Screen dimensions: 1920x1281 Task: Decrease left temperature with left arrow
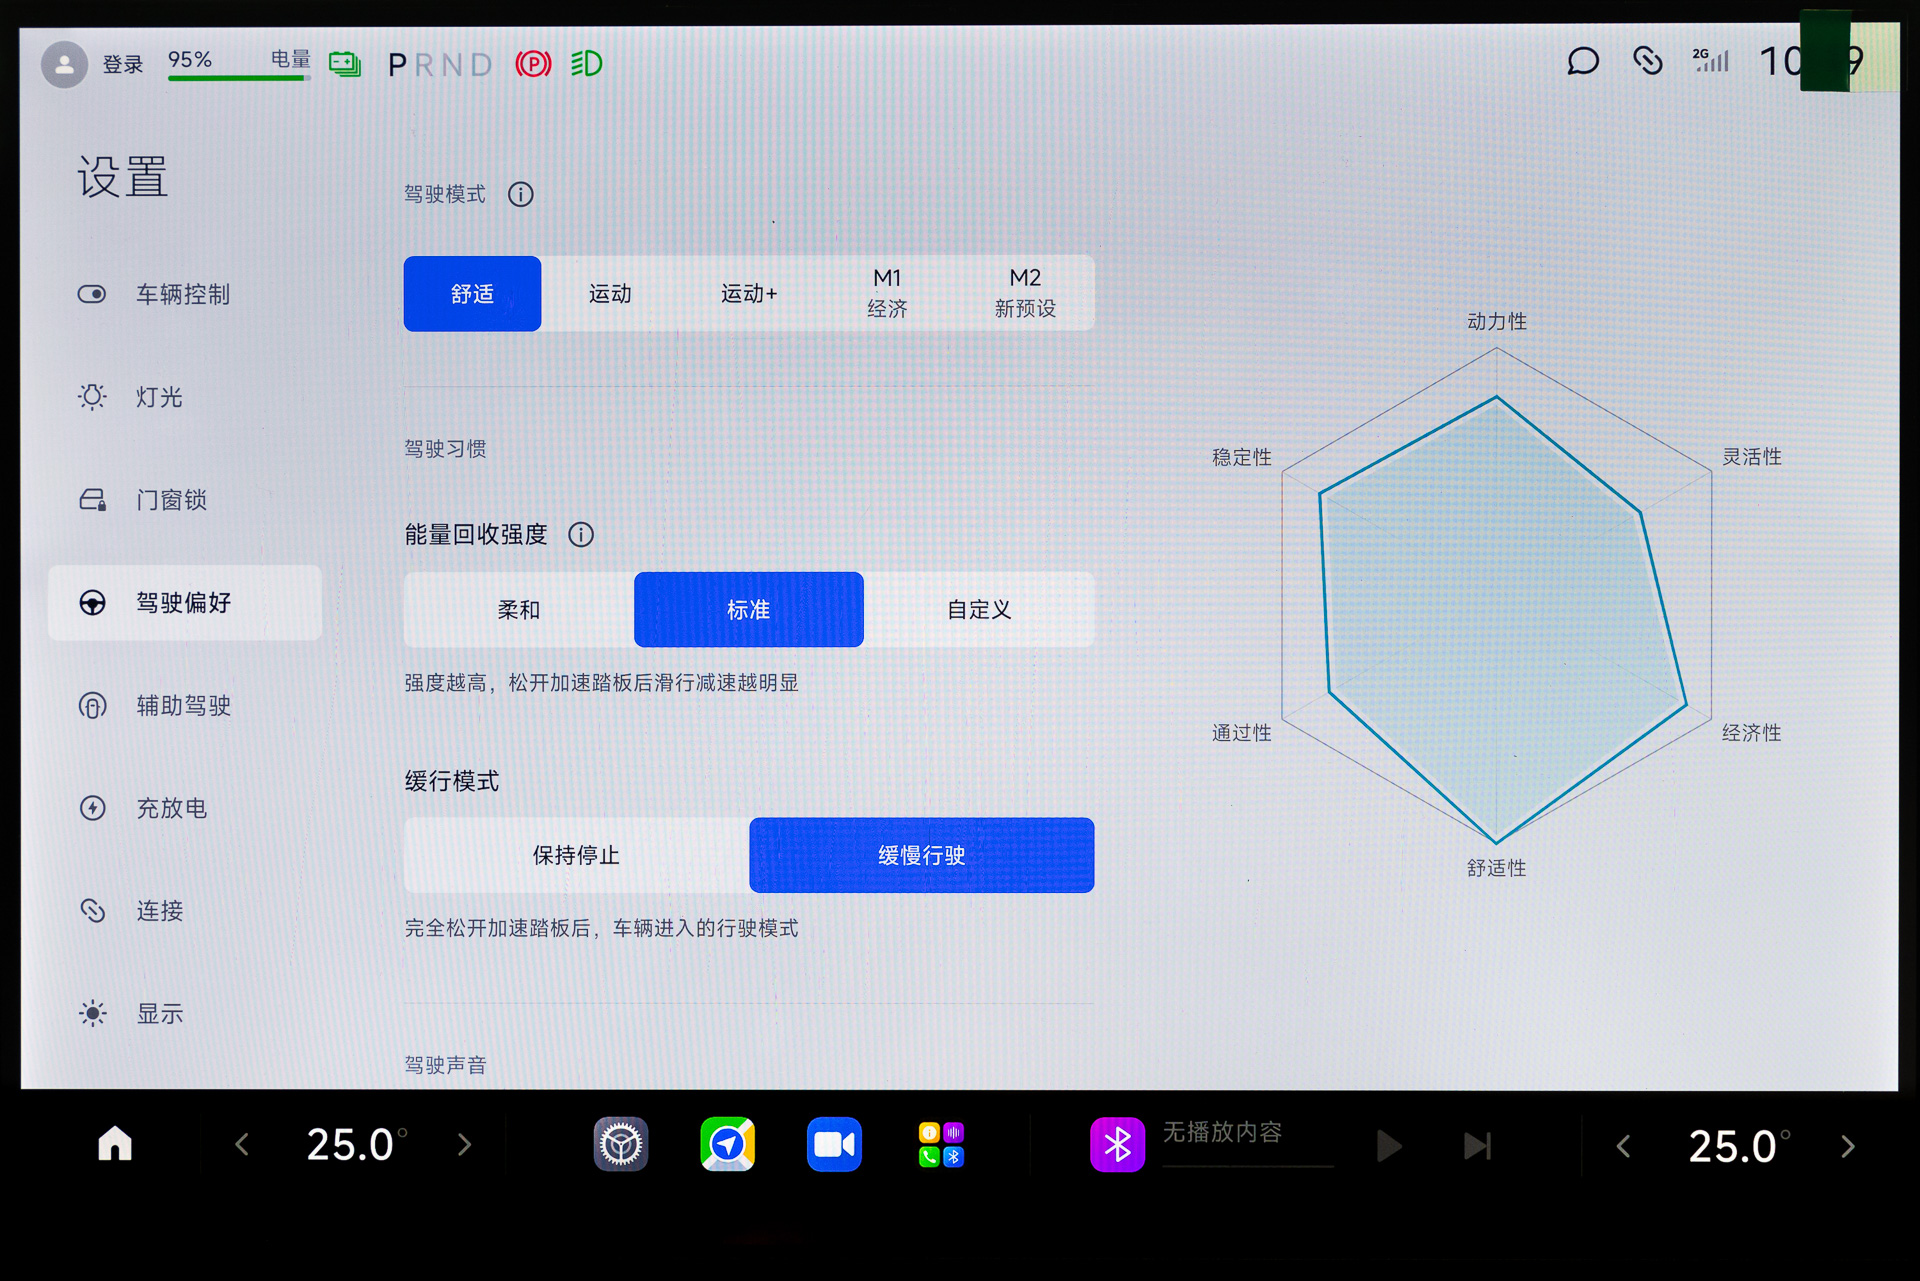(242, 1144)
